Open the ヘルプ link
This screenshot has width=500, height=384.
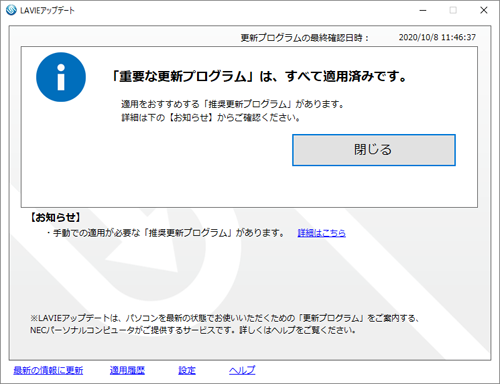(242, 370)
